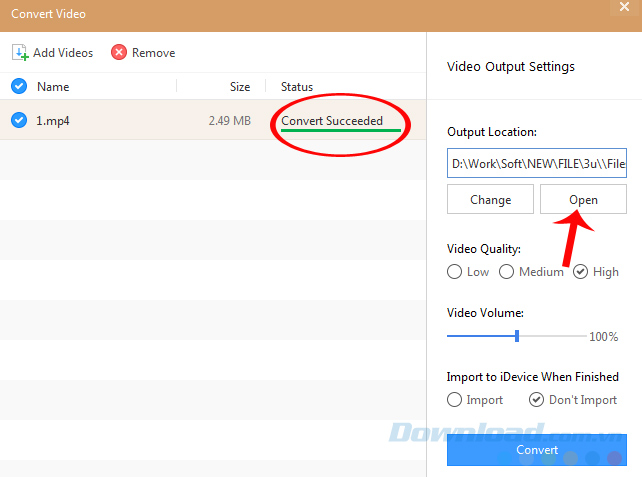Viewport: 642px width, 477px height.
Task: Sort list by Name column header
Action: pyautogui.click(x=53, y=87)
